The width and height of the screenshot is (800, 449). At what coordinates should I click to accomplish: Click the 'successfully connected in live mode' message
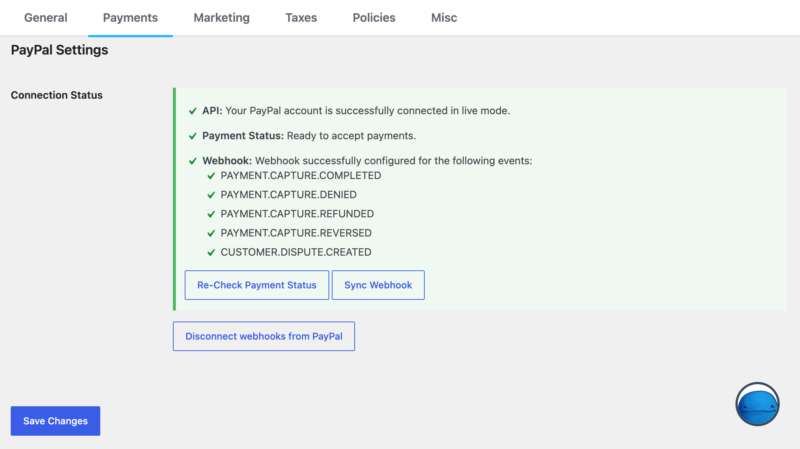pos(367,111)
